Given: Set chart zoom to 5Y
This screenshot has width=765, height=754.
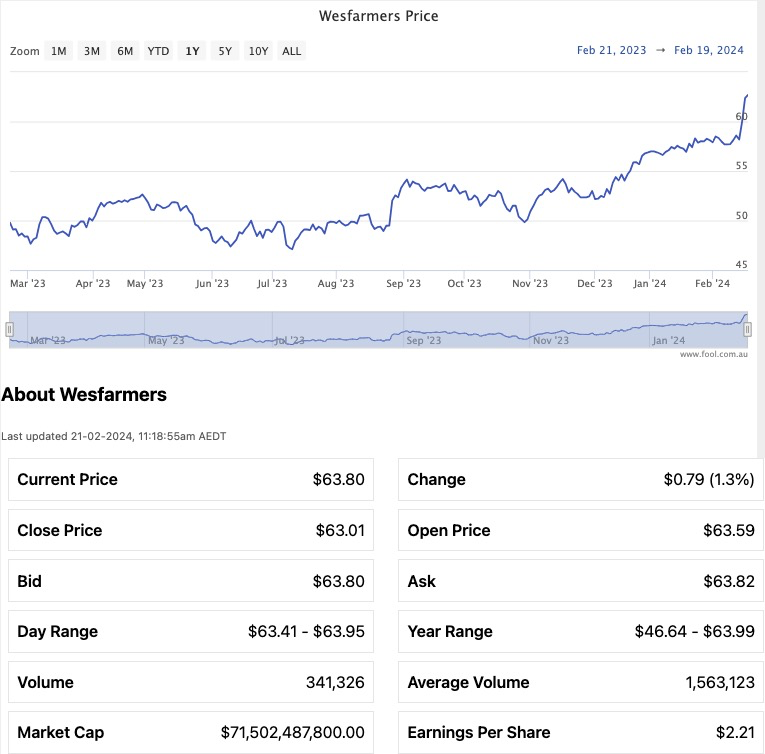Looking at the screenshot, I should tap(225, 51).
